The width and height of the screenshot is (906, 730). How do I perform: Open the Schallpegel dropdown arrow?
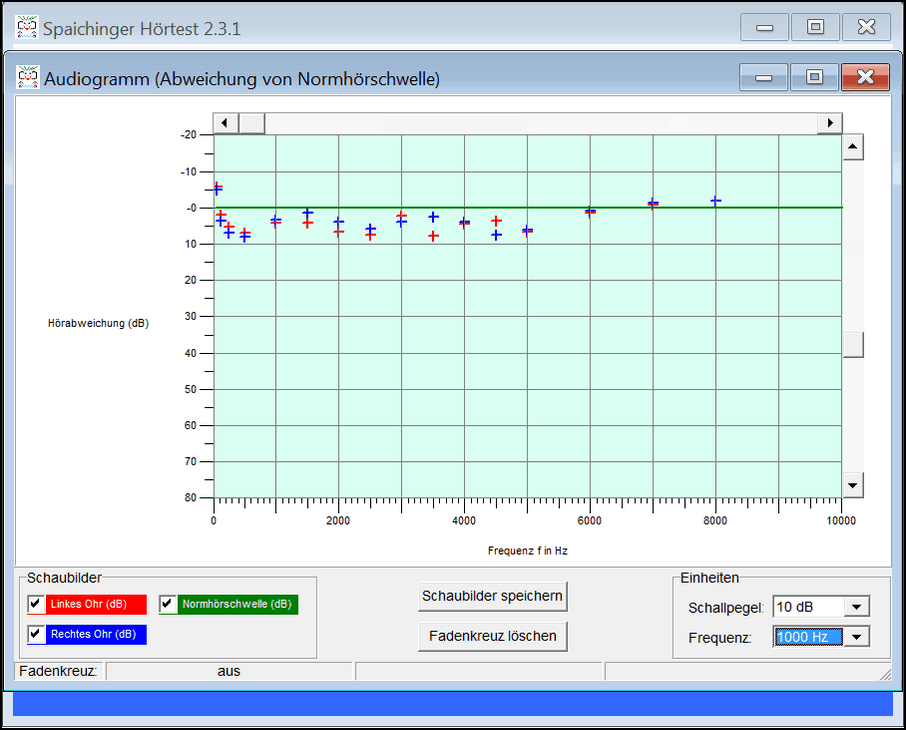coord(856,607)
